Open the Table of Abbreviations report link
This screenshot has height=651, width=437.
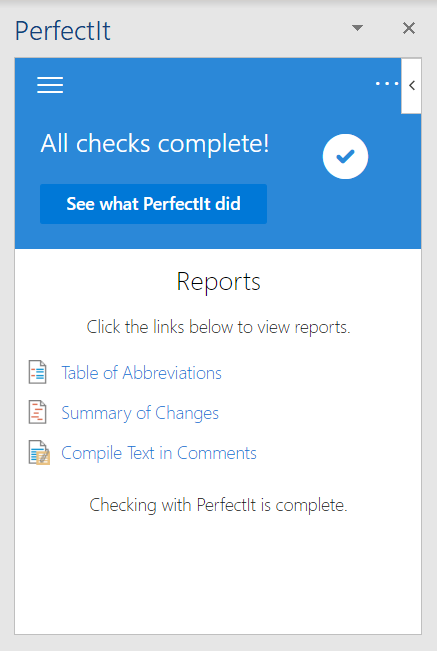point(142,373)
